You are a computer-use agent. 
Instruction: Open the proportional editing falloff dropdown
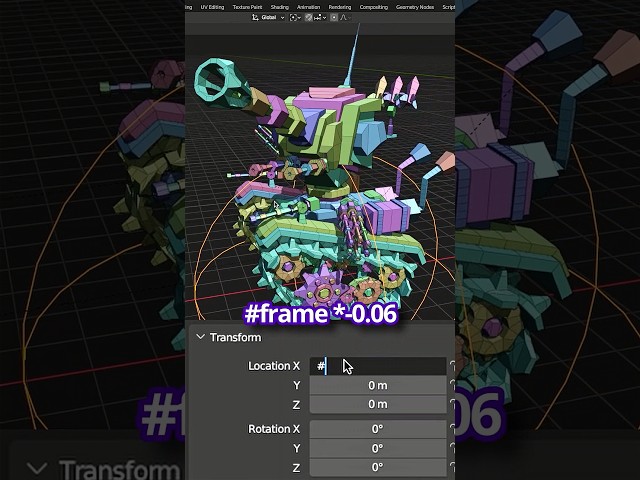coord(345,18)
